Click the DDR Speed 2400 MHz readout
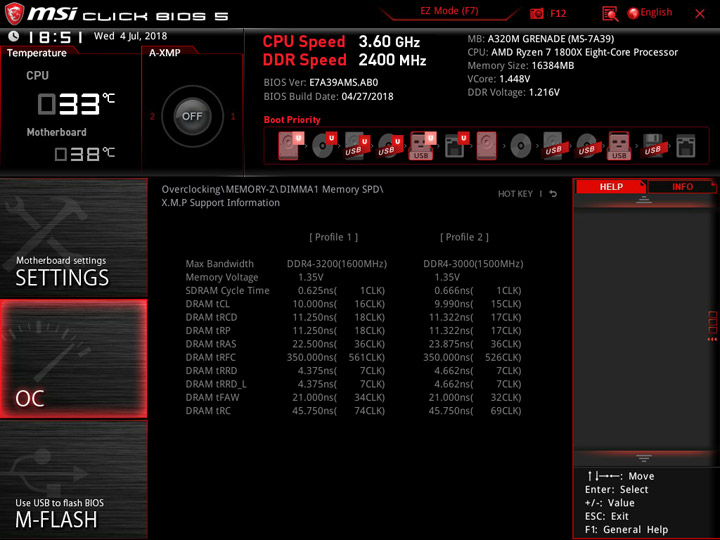Image resolution: width=720 pixels, height=540 pixels. click(344, 60)
